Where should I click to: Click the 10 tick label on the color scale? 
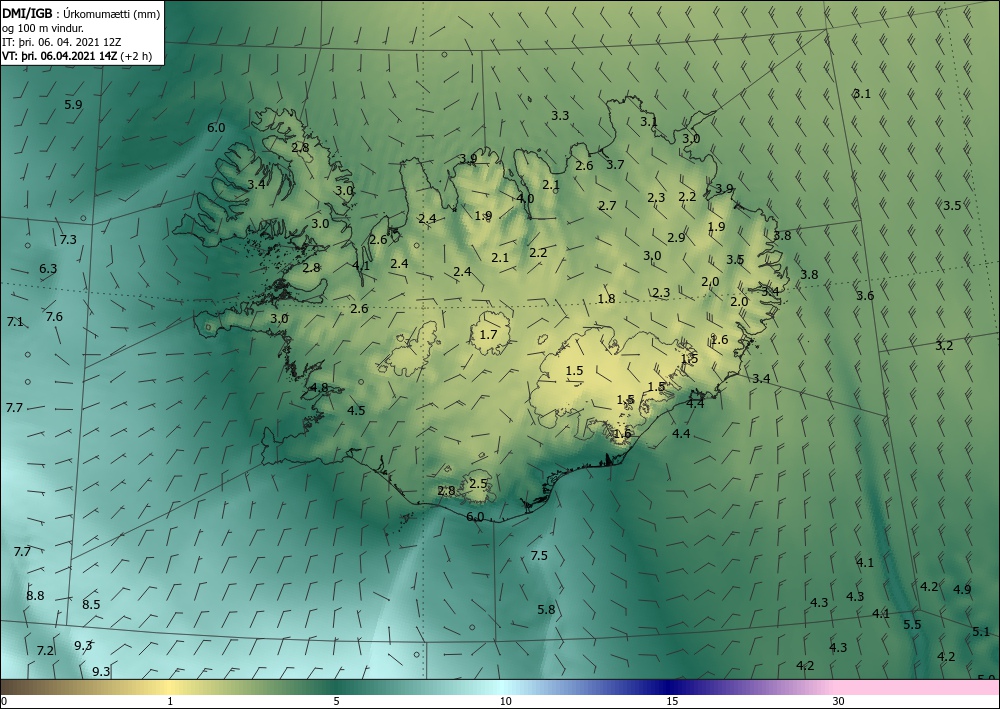[x=505, y=702]
